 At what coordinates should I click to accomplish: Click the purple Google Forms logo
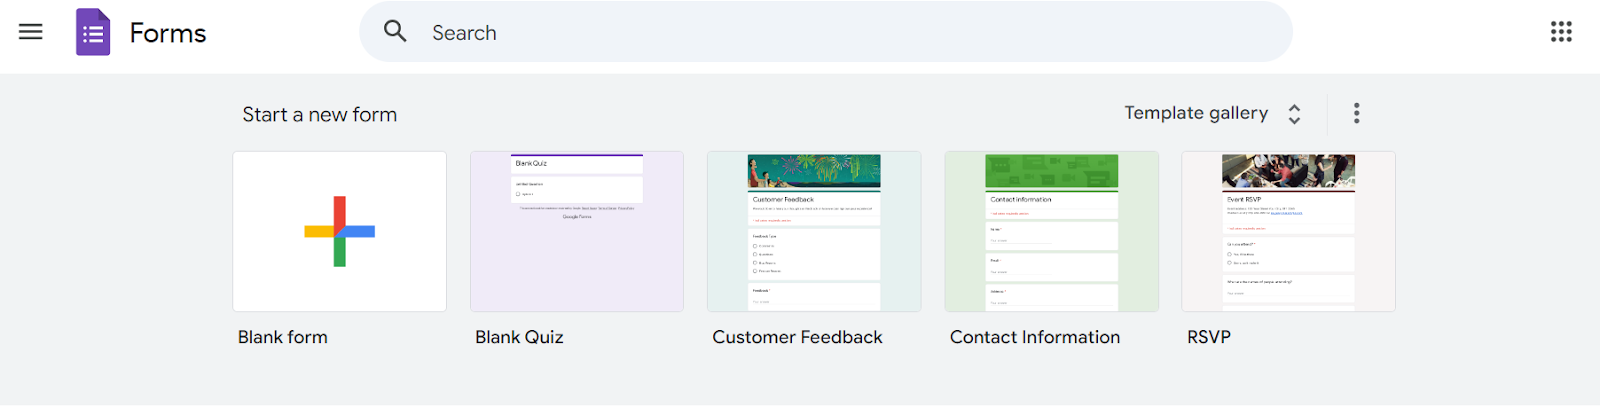click(x=93, y=32)
